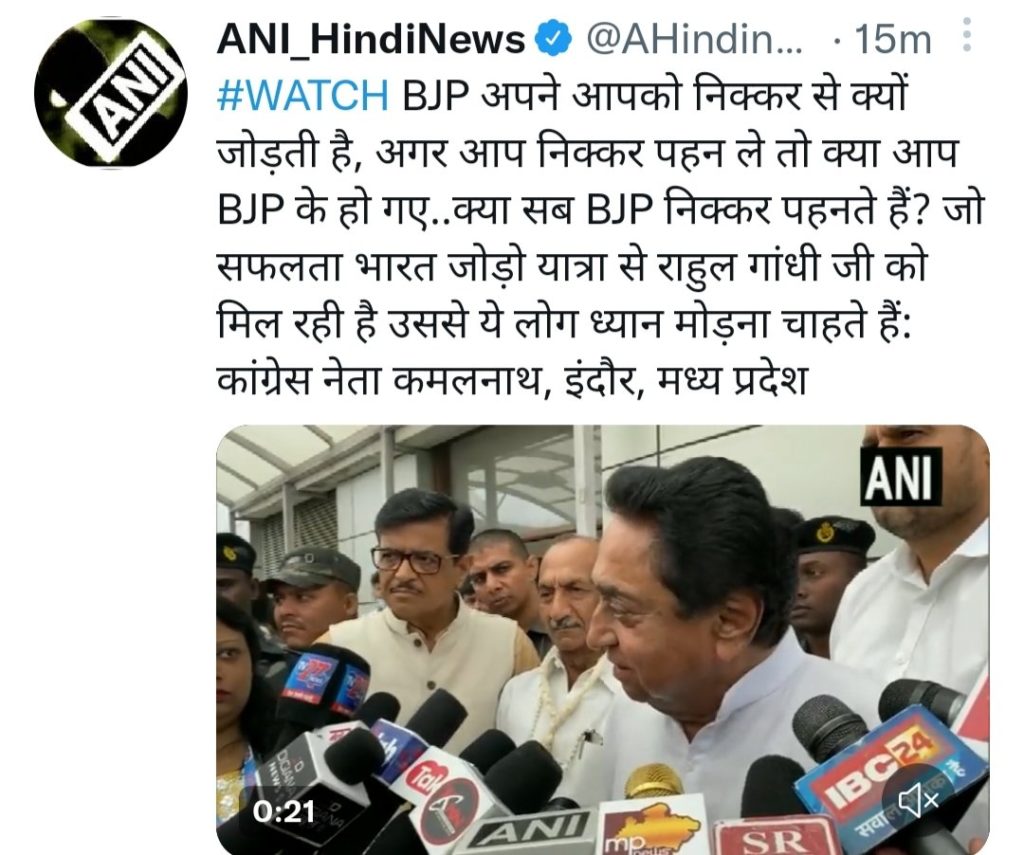This screenshot has height=855, width=1024.
Task: Open the tweet's three-dot more options menu
Action: pyautogui.click(x=967, y=35)
